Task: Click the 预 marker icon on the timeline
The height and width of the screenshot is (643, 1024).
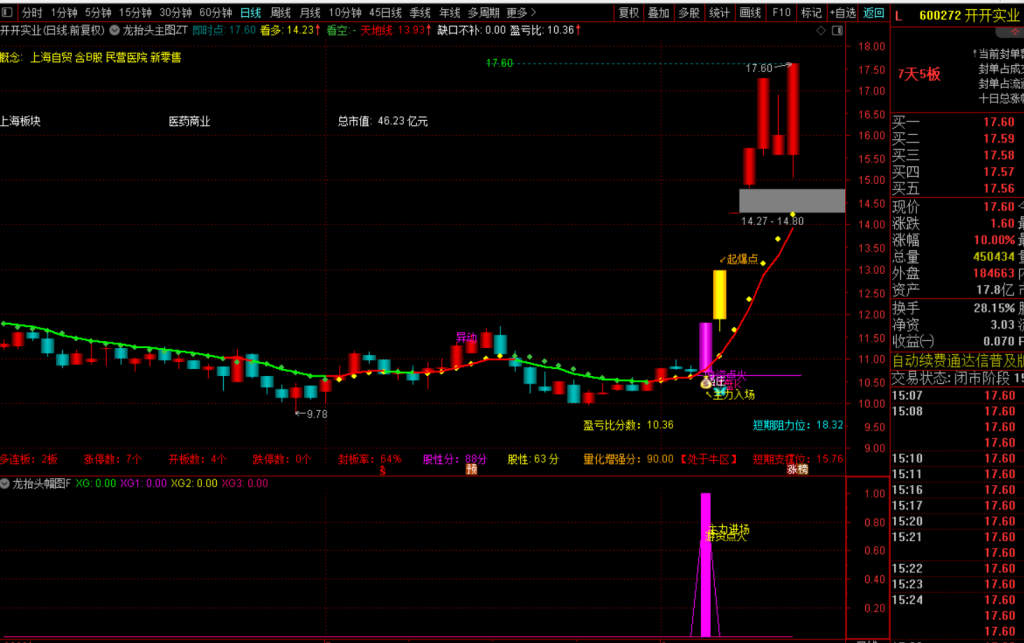Action: point(472,469)
